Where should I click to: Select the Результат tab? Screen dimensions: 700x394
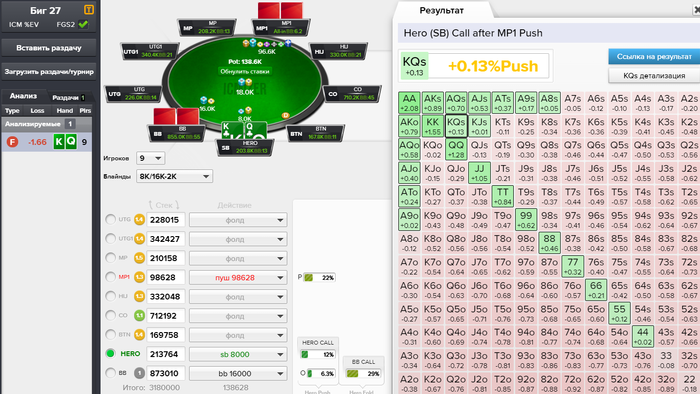tap(442, 10)
